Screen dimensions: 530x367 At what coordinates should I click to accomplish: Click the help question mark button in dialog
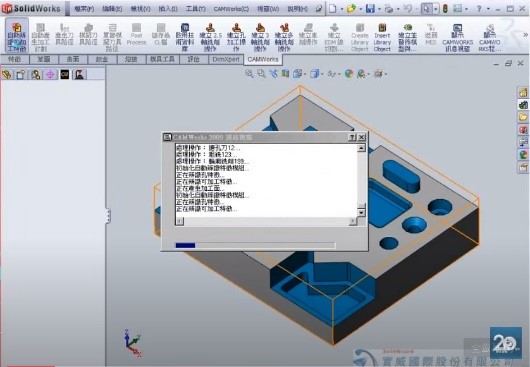[352, 137]
